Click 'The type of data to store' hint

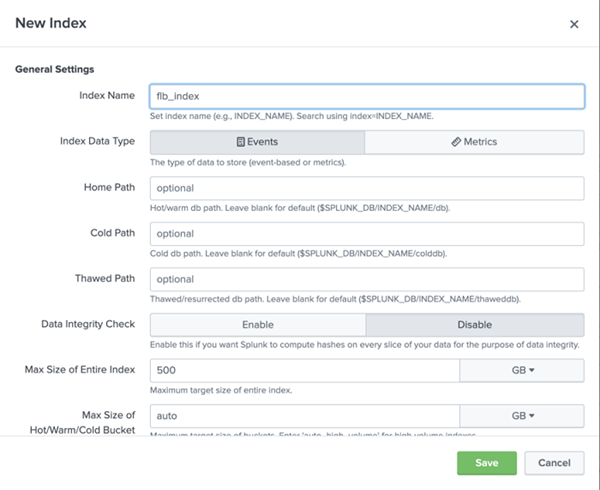(248, 163)
